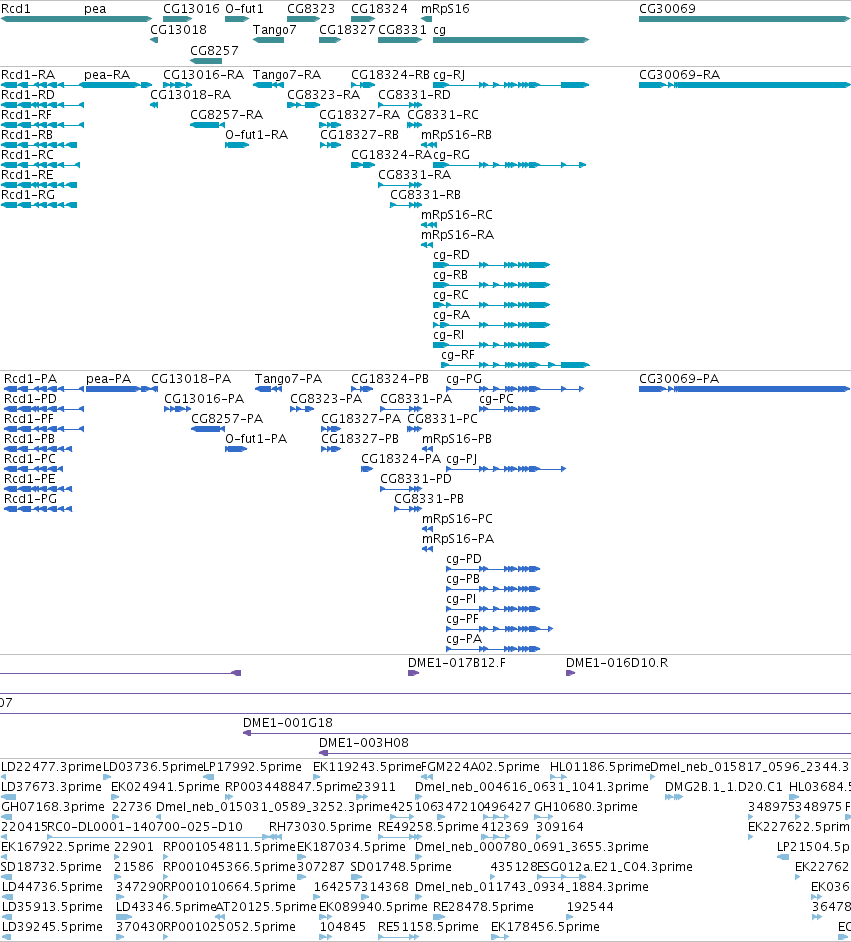This screenshot has width=851, height=942.
Task: Click the GH10680.3prime EST label
Action: click(x=586, y=807)
